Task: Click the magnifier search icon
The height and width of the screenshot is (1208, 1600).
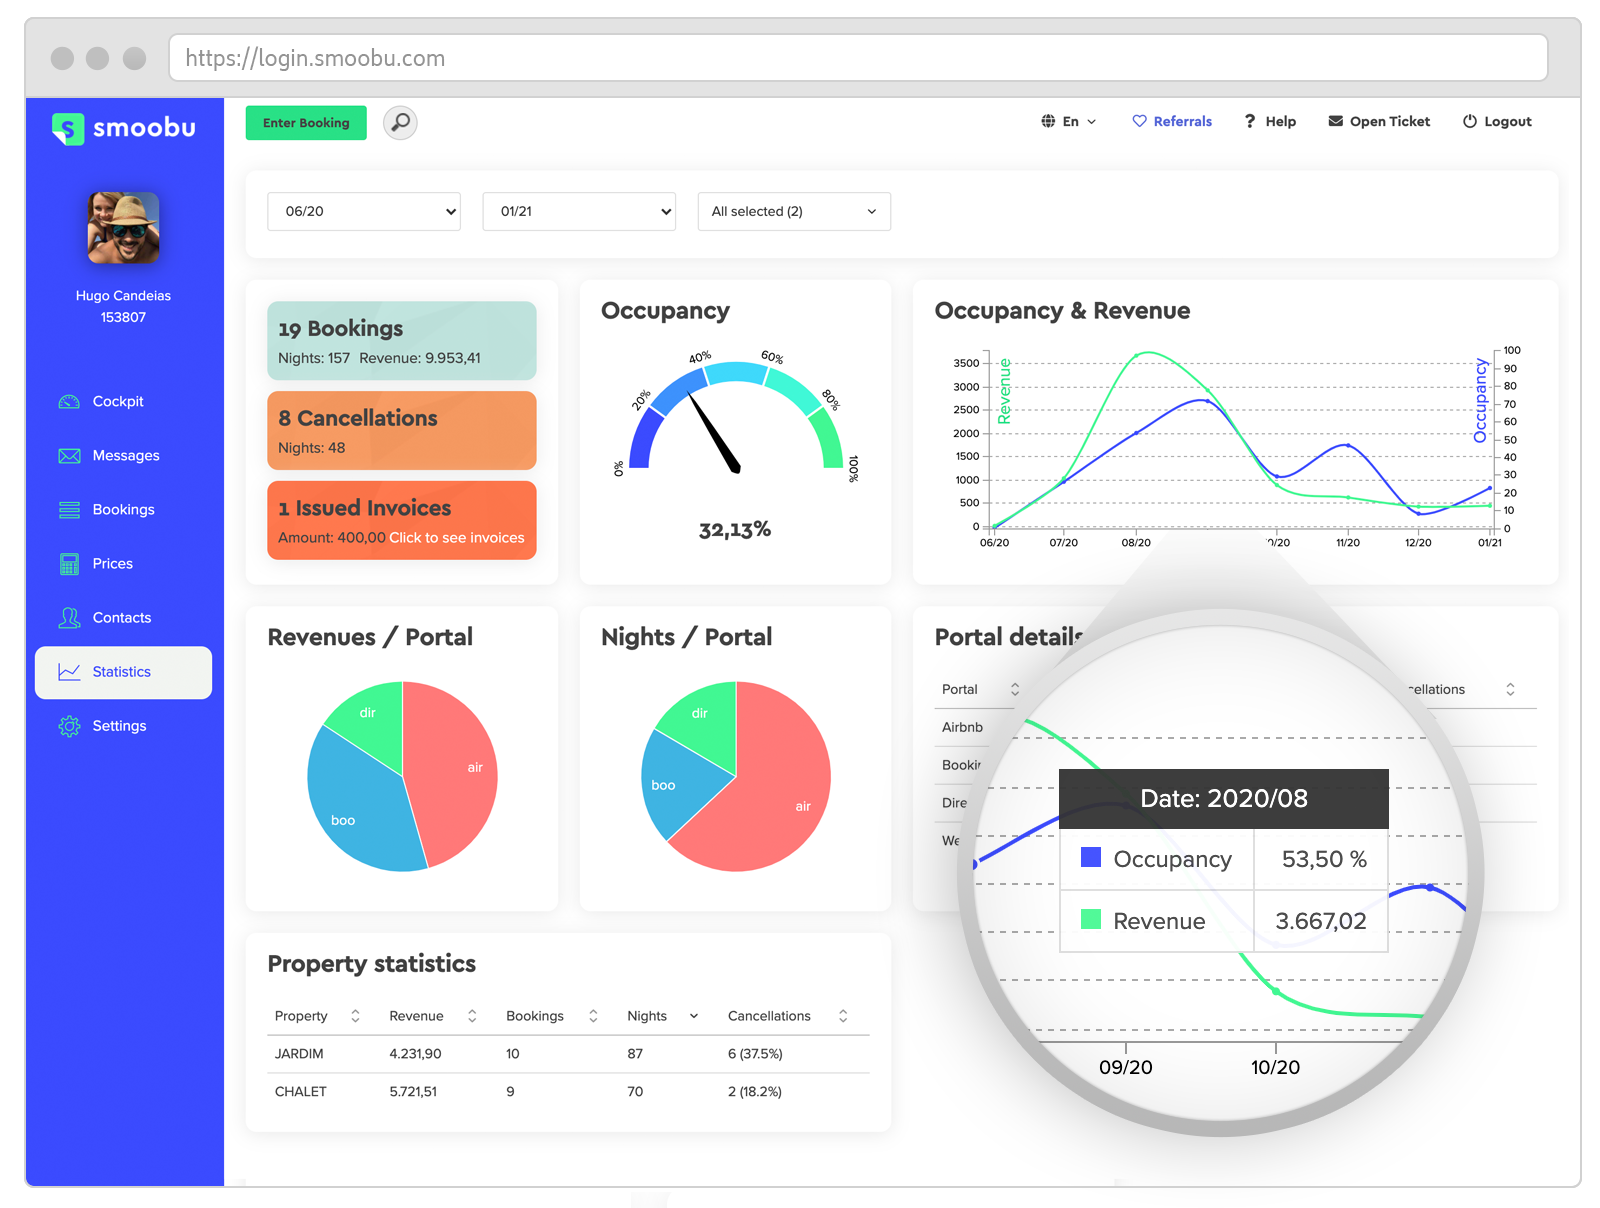Action: coord(400,123)
